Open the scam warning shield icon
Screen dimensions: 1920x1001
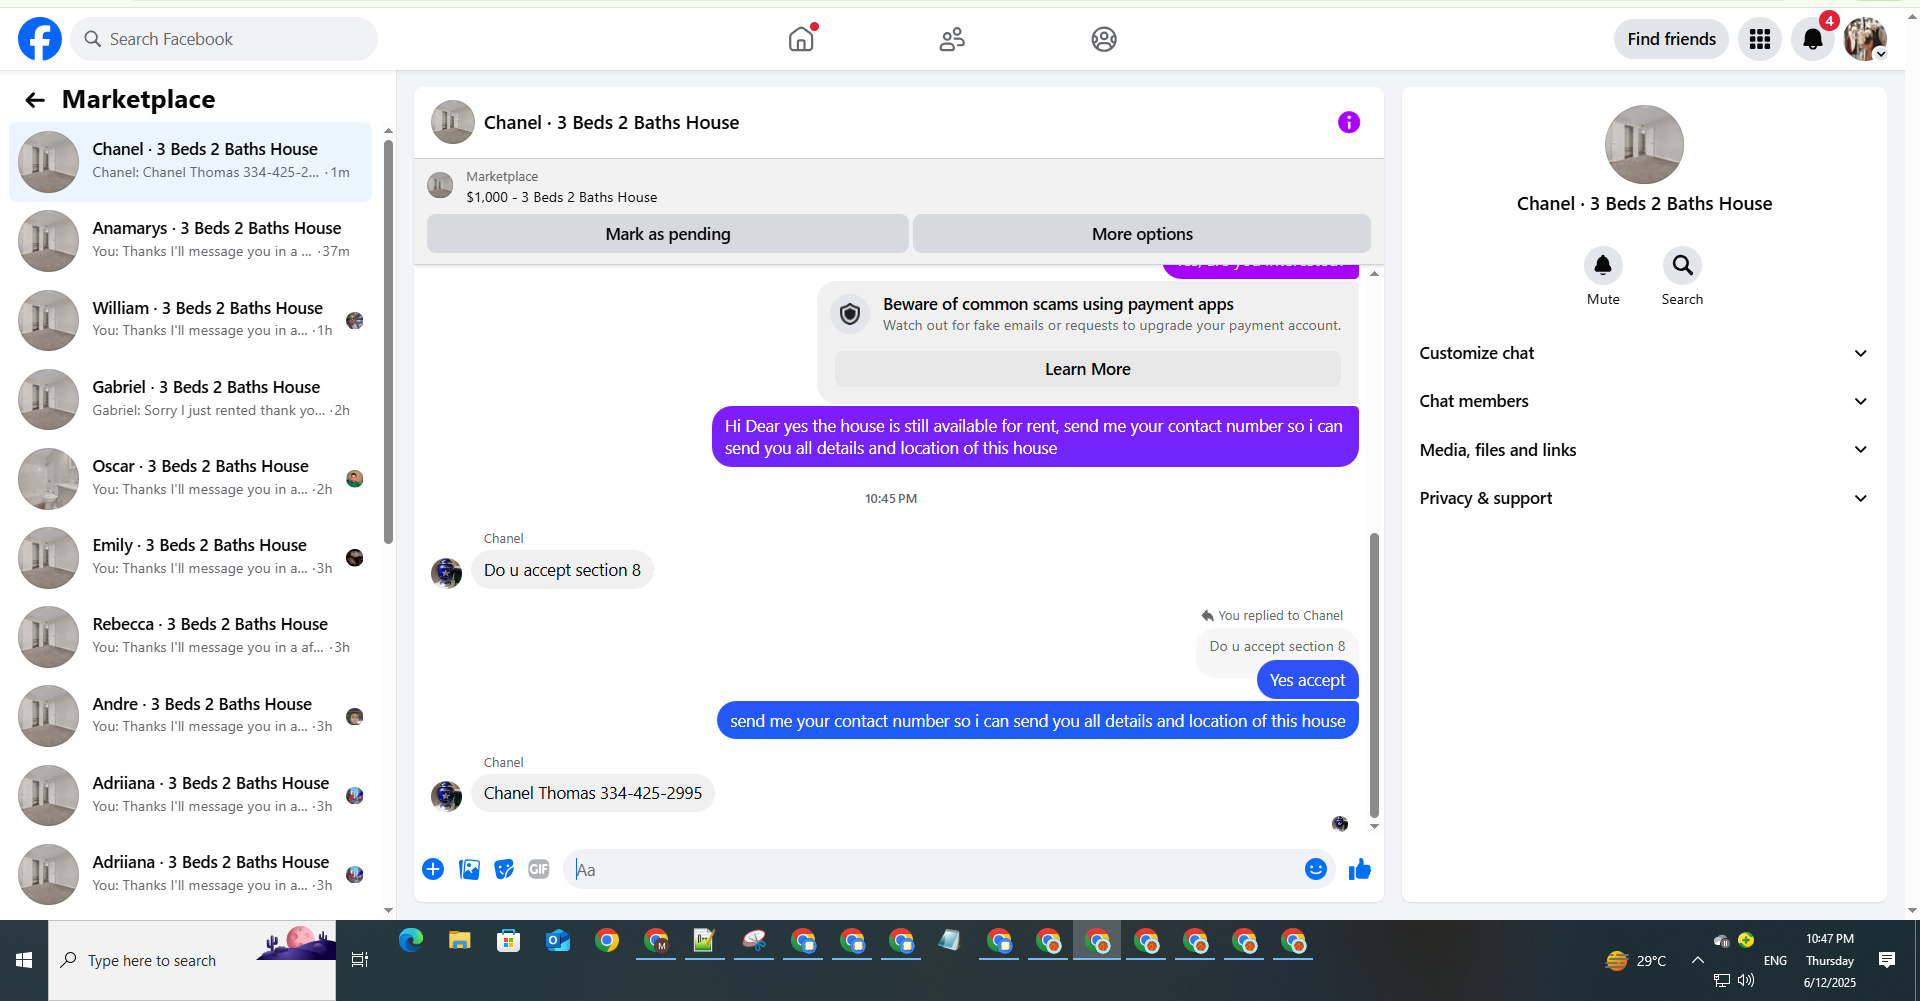pyautogui.click(x=850, y=314)
